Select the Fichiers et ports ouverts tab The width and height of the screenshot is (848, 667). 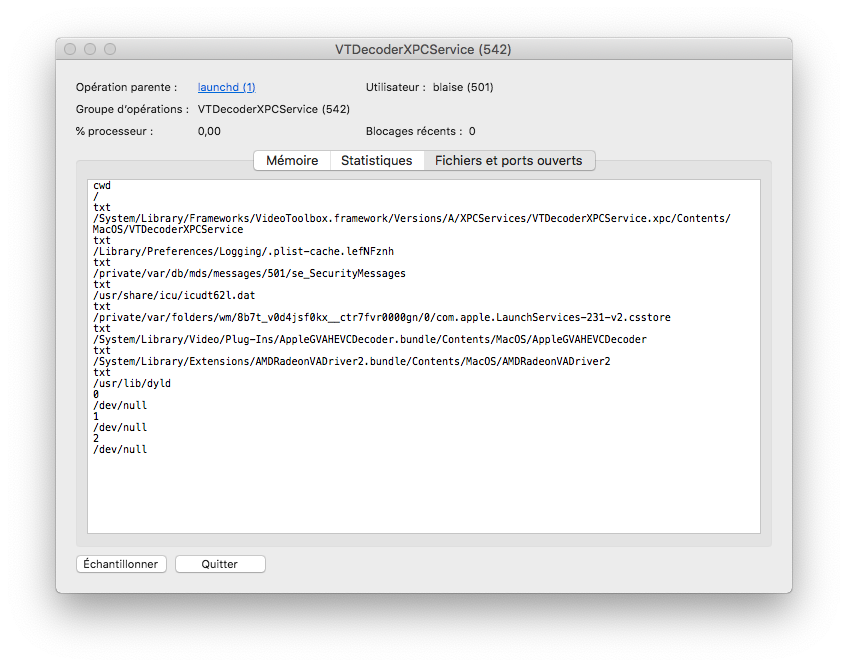coord(508,161)
